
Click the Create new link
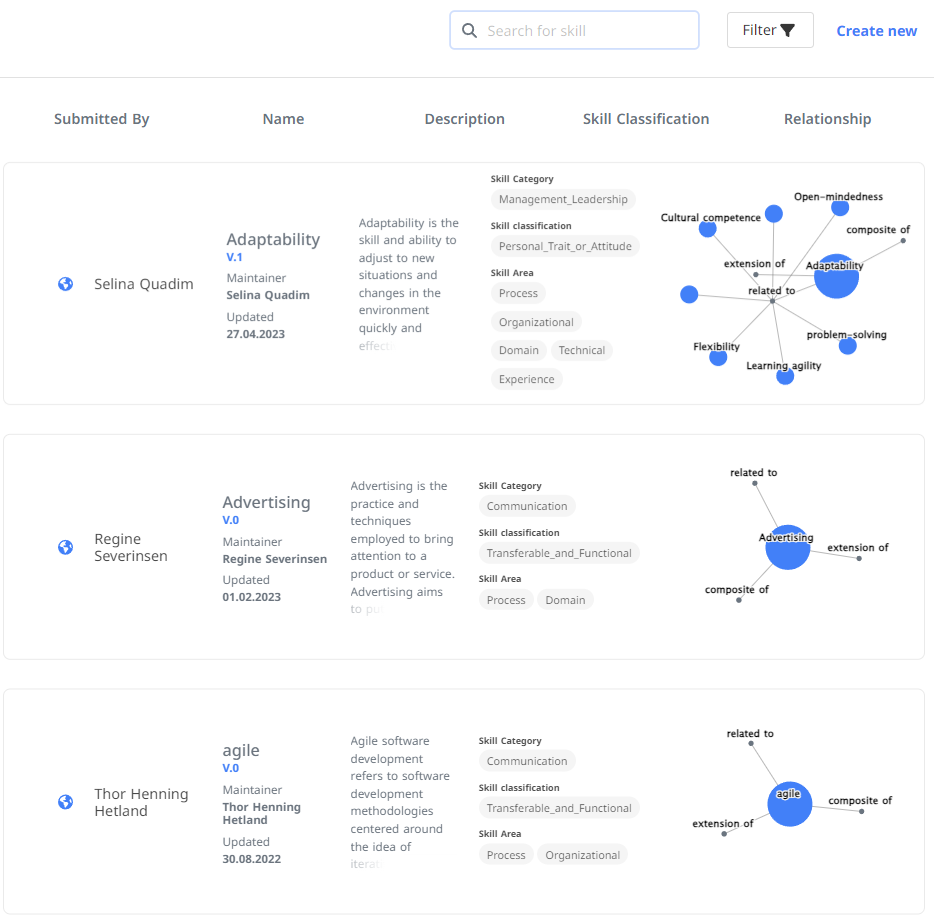(x=876, y=31)
